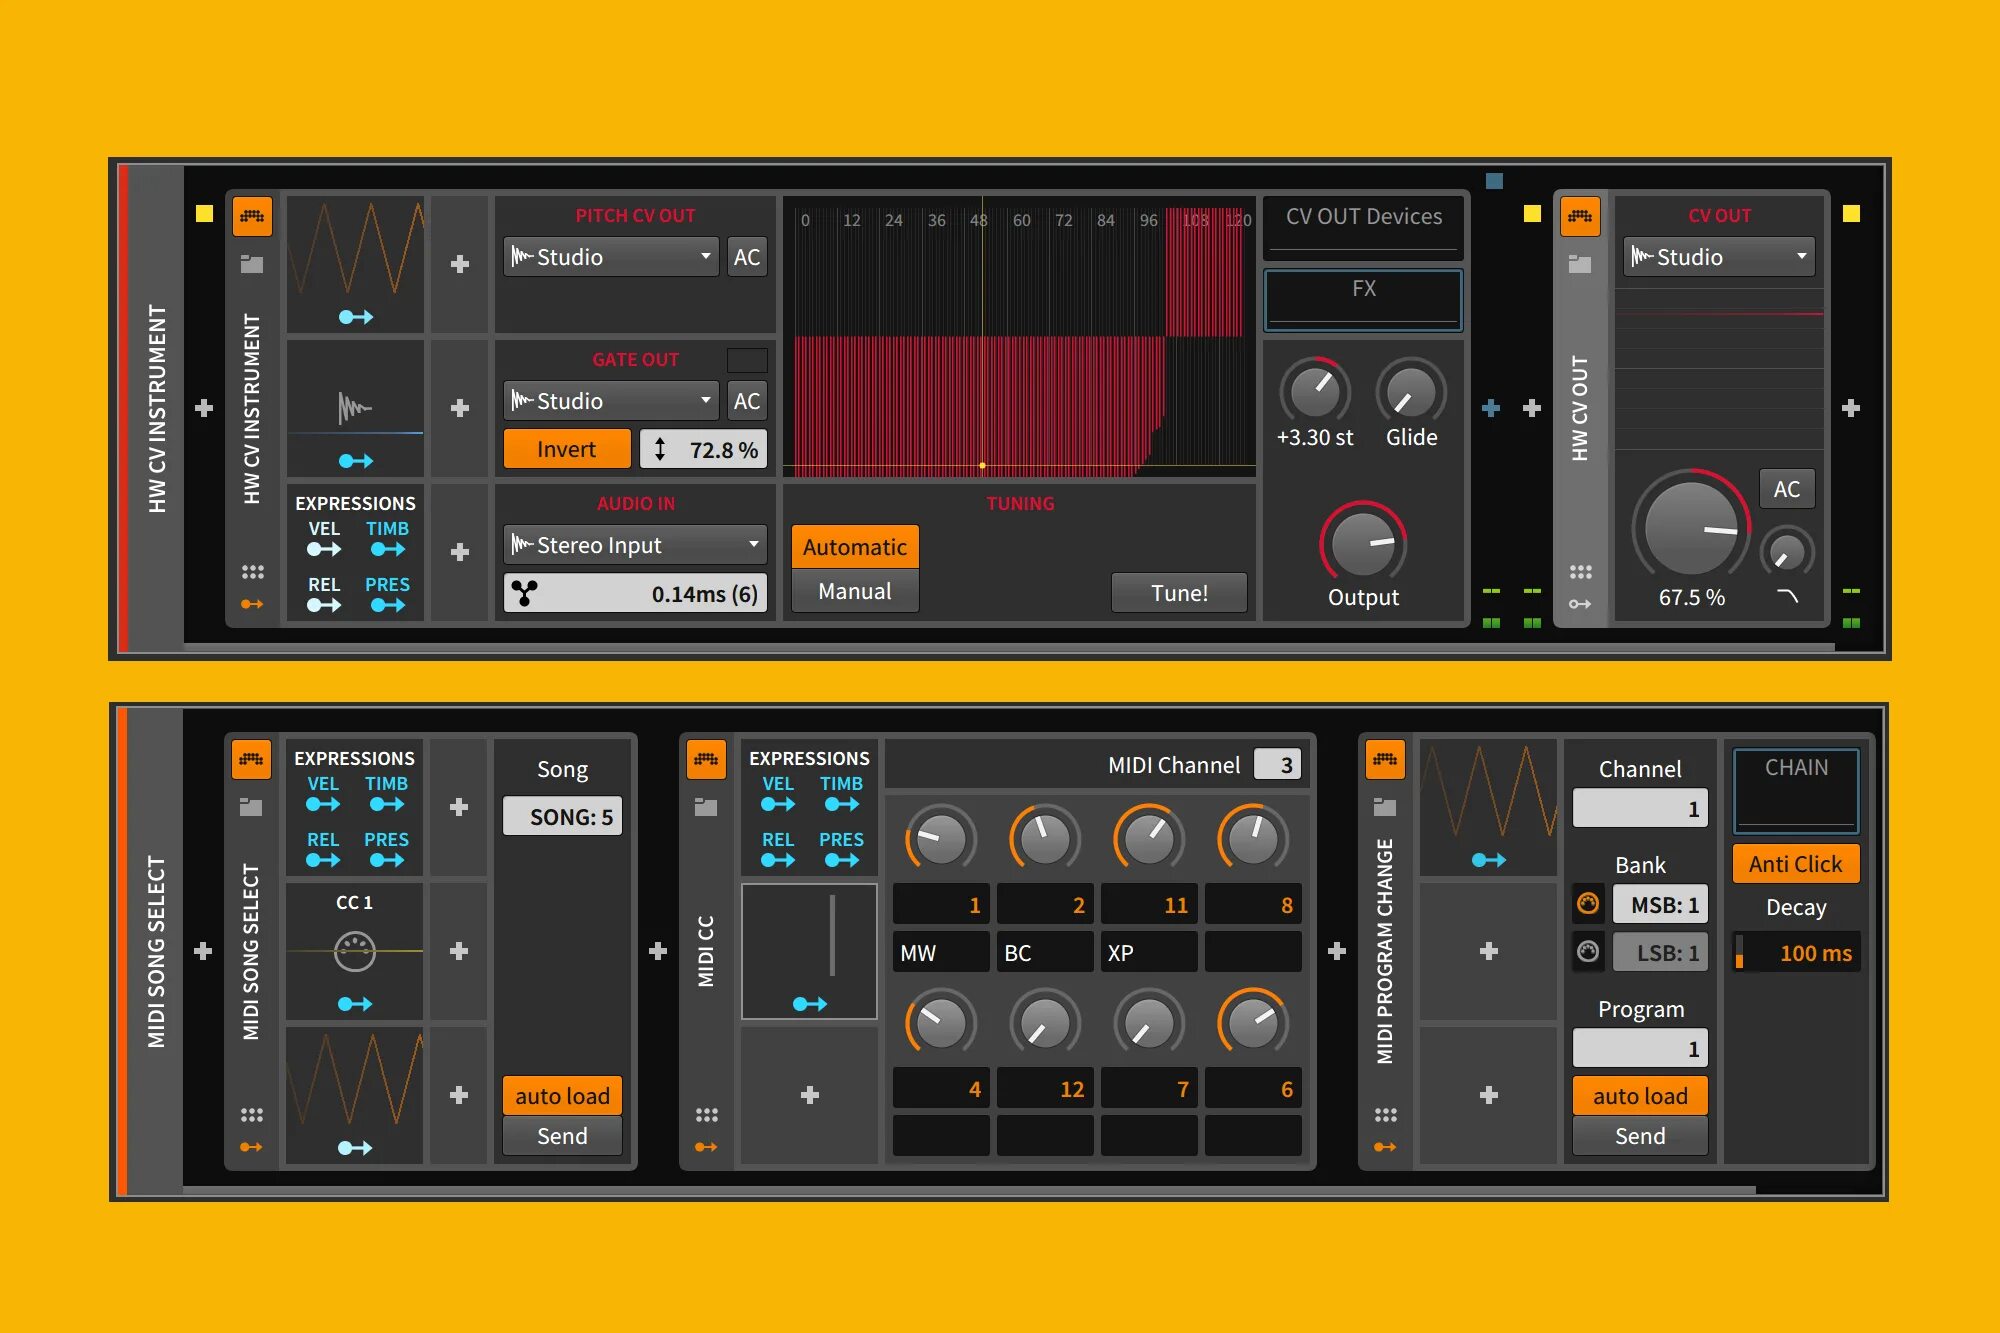This screenshot has height=1333, width=2000.
Task: Click the MSB bank knob icon
Action: 1588,904
